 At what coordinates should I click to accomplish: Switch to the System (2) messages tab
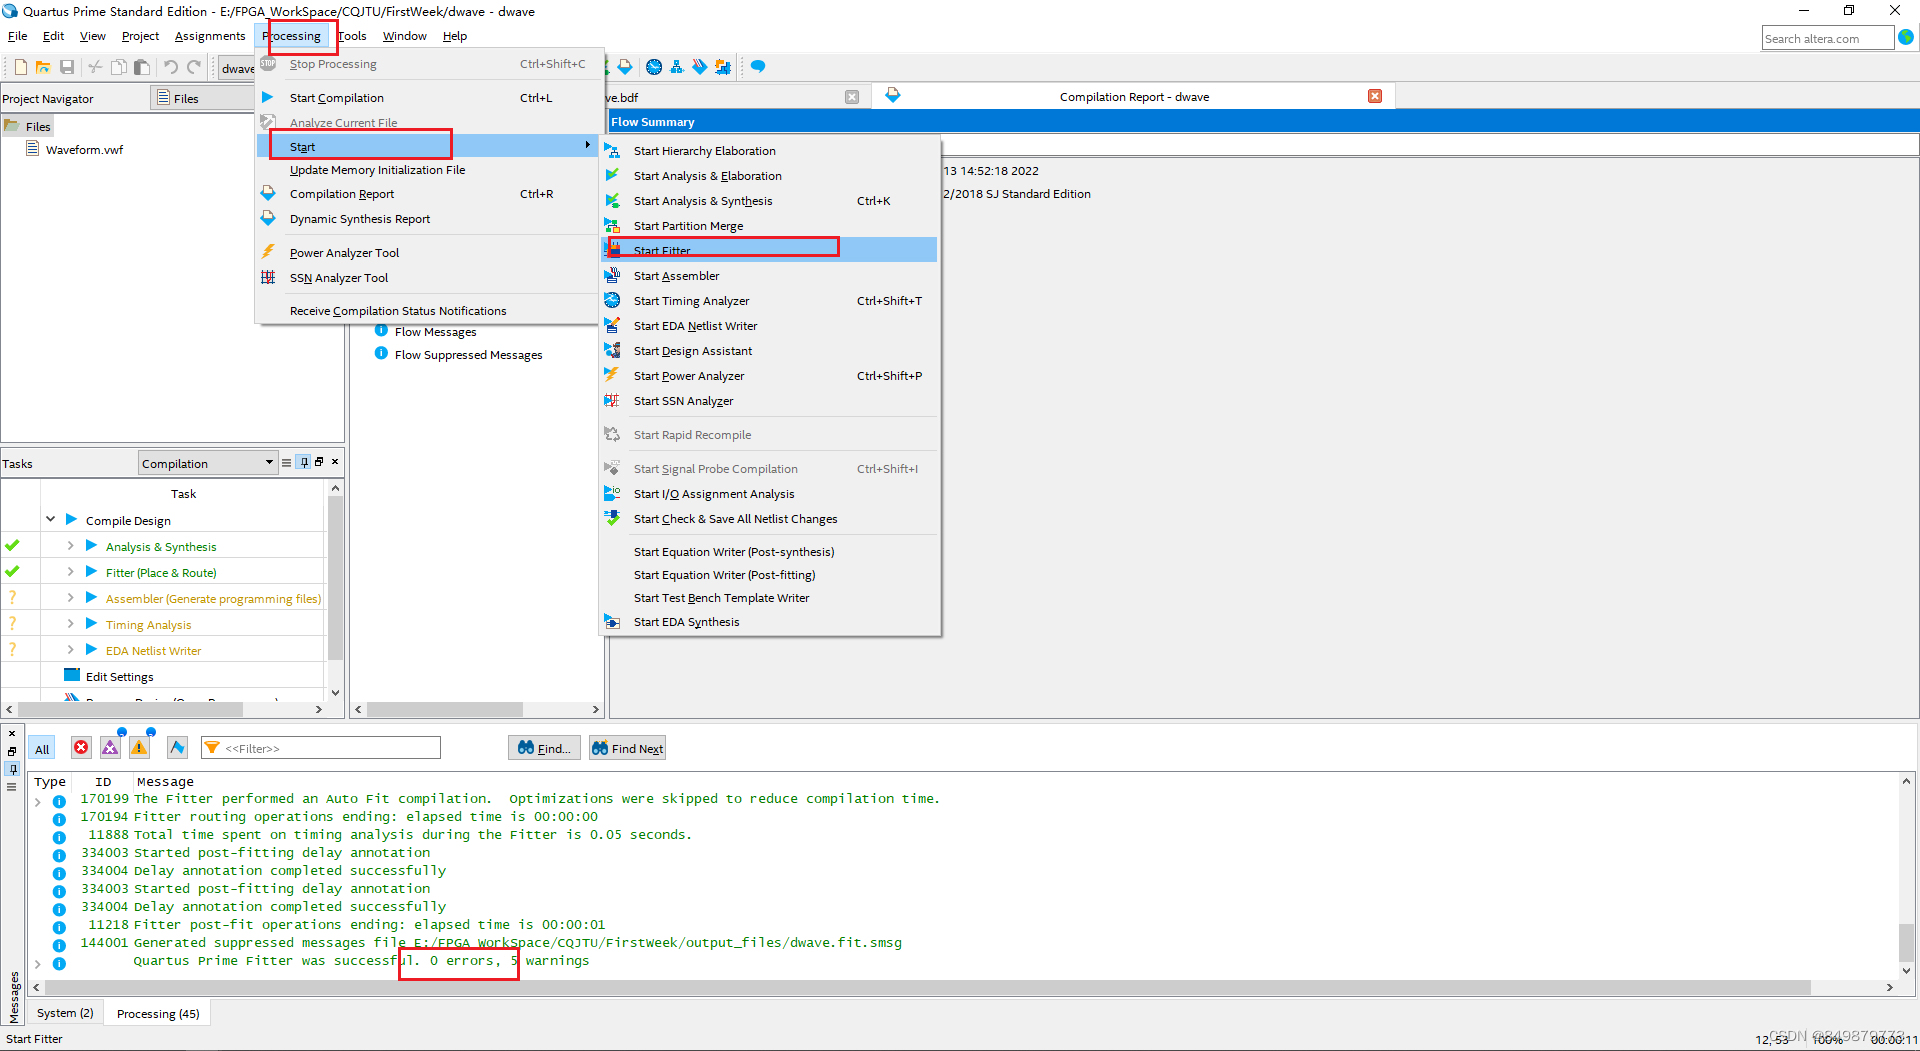tap(65, 1013)
